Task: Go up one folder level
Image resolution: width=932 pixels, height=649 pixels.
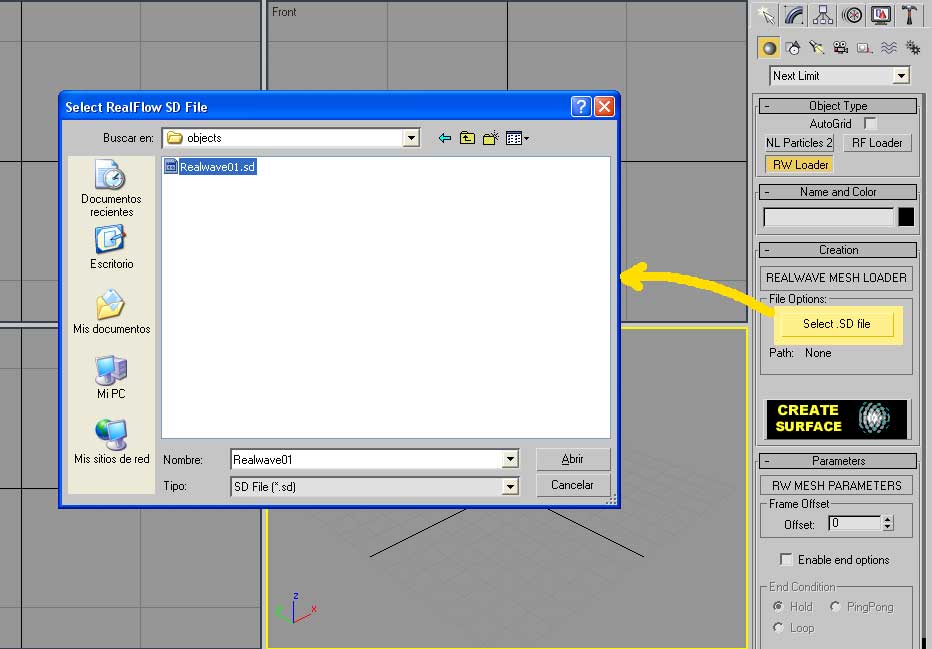Action: [467, 138]
